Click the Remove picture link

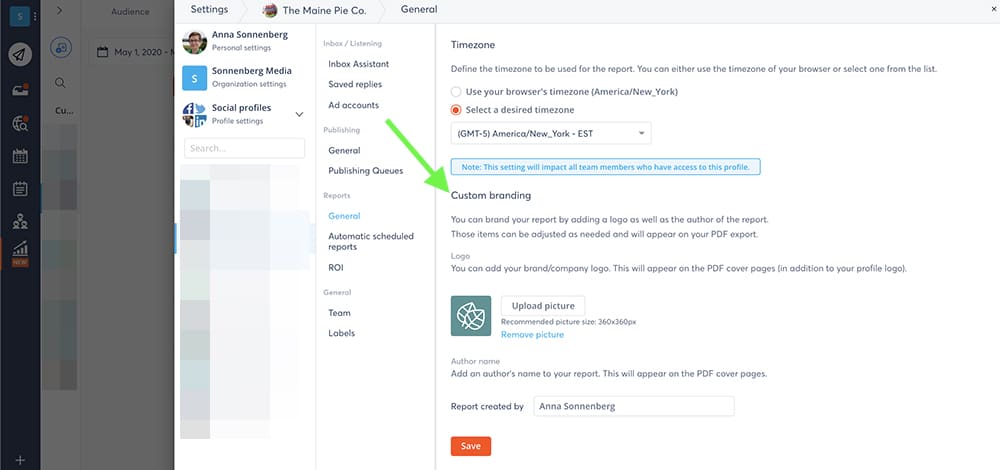[x=532, y=335]
